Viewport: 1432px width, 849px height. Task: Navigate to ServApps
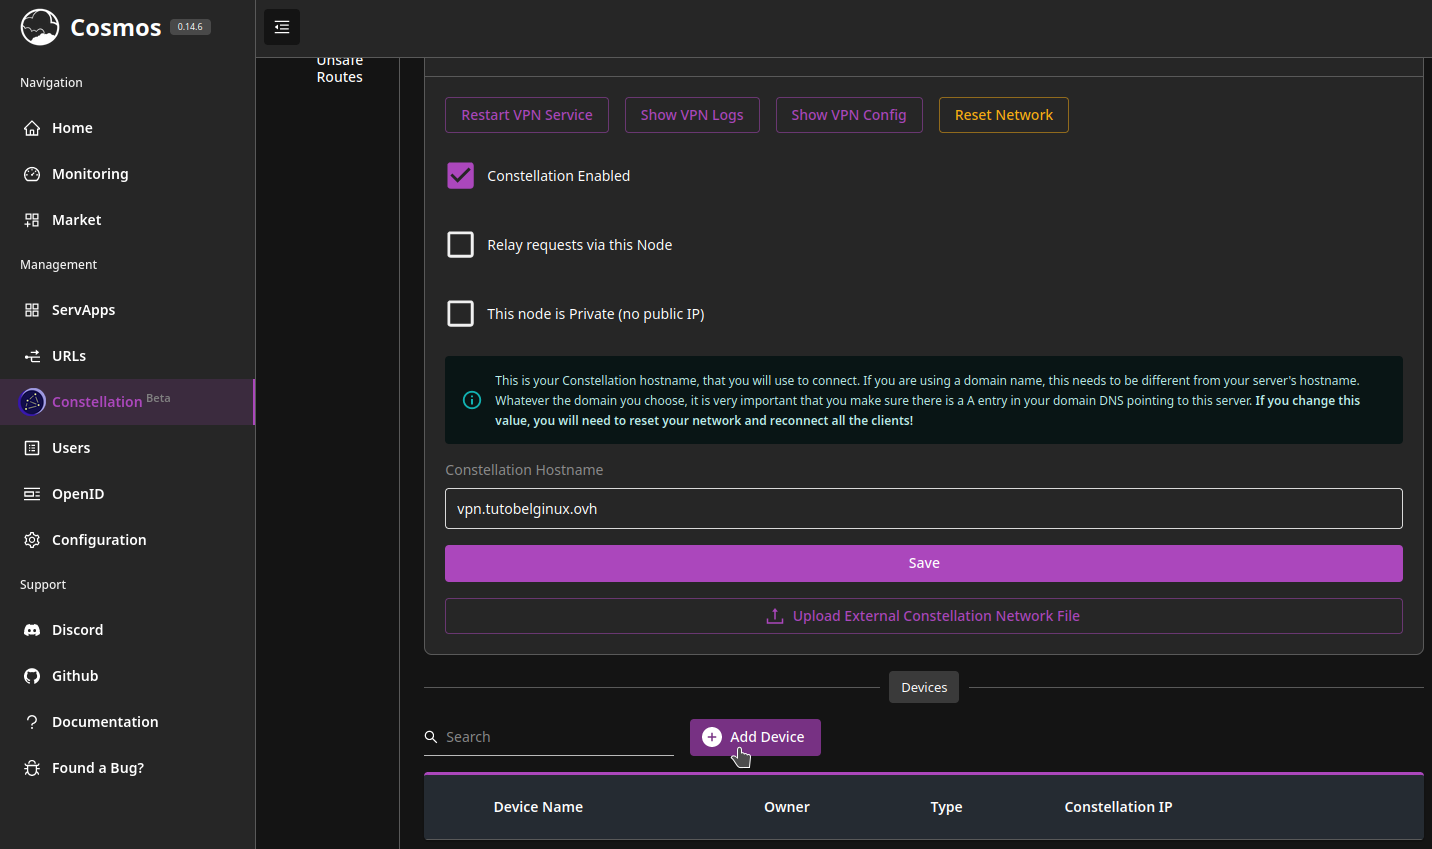tap(127, 310)
